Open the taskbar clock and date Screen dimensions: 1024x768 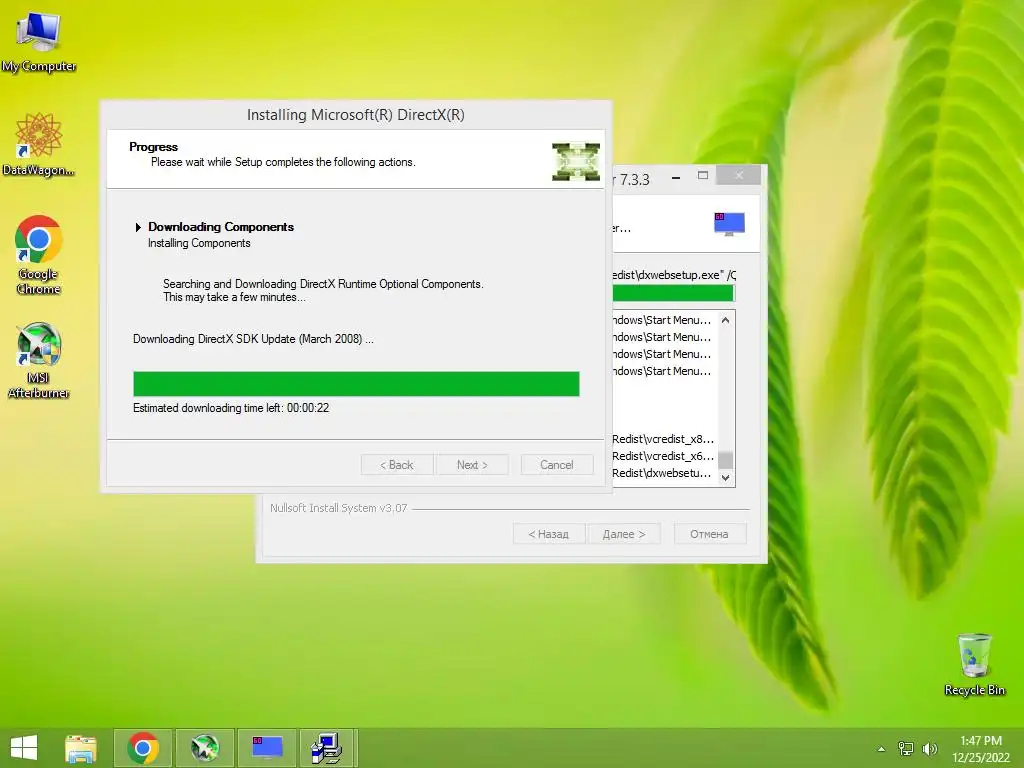tap(980, 749)
